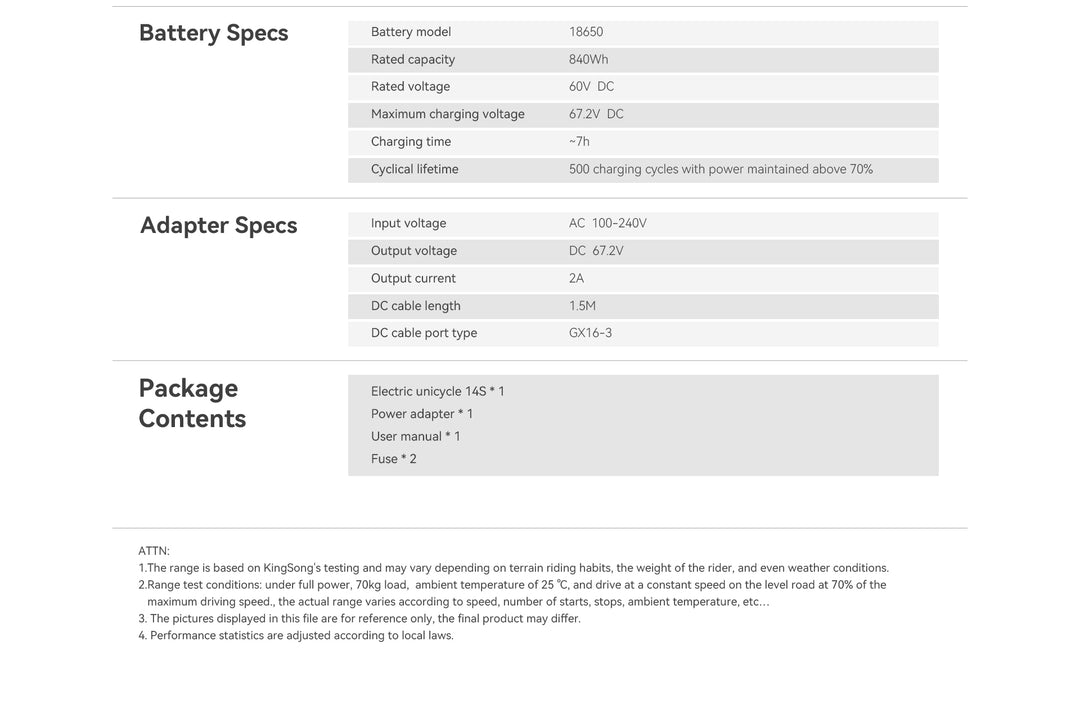Click the DC cable length label
Screen dimensions: 1080x727
415,306
